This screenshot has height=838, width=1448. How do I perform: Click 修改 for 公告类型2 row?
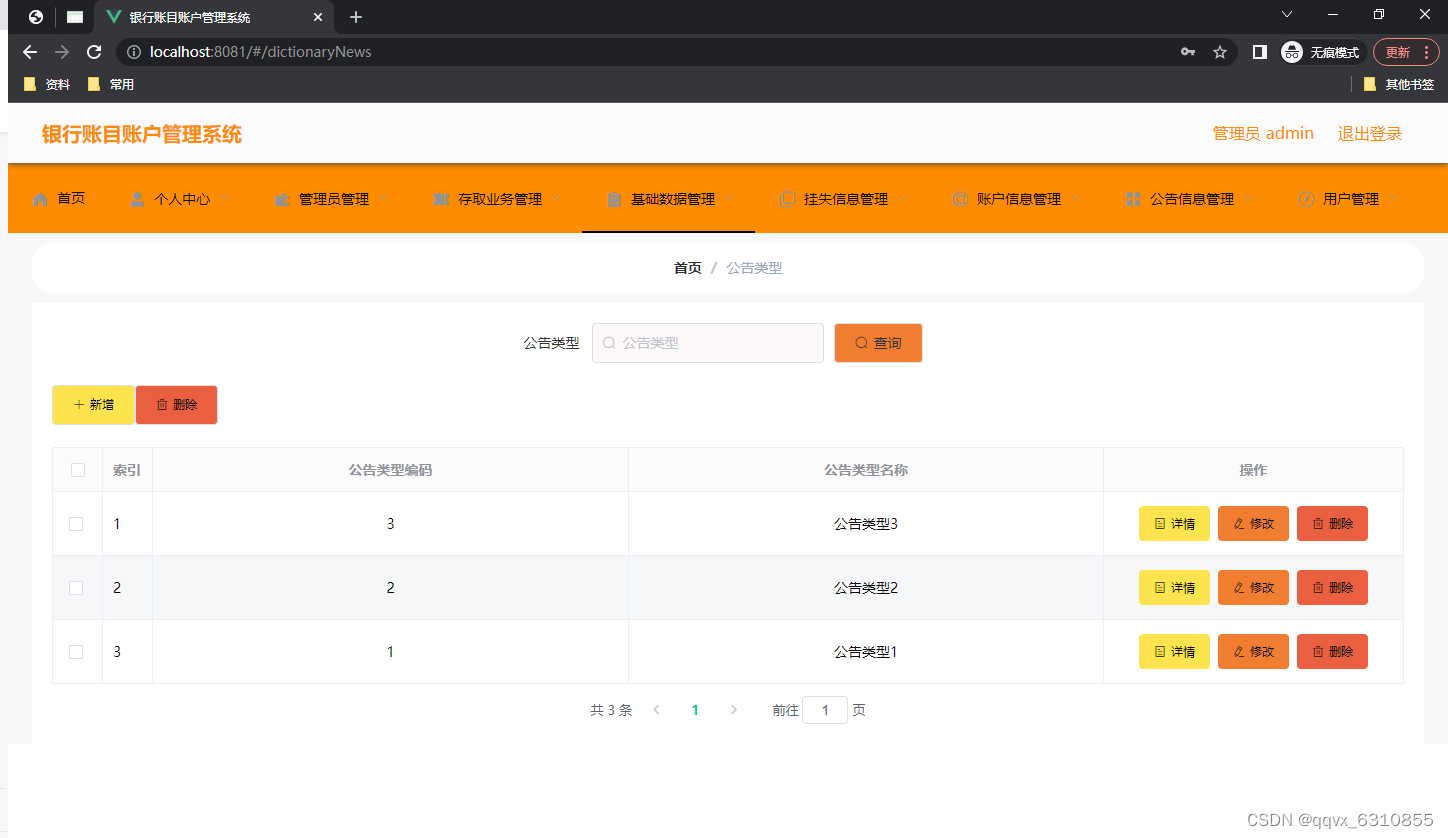[x=1253, y=588]
